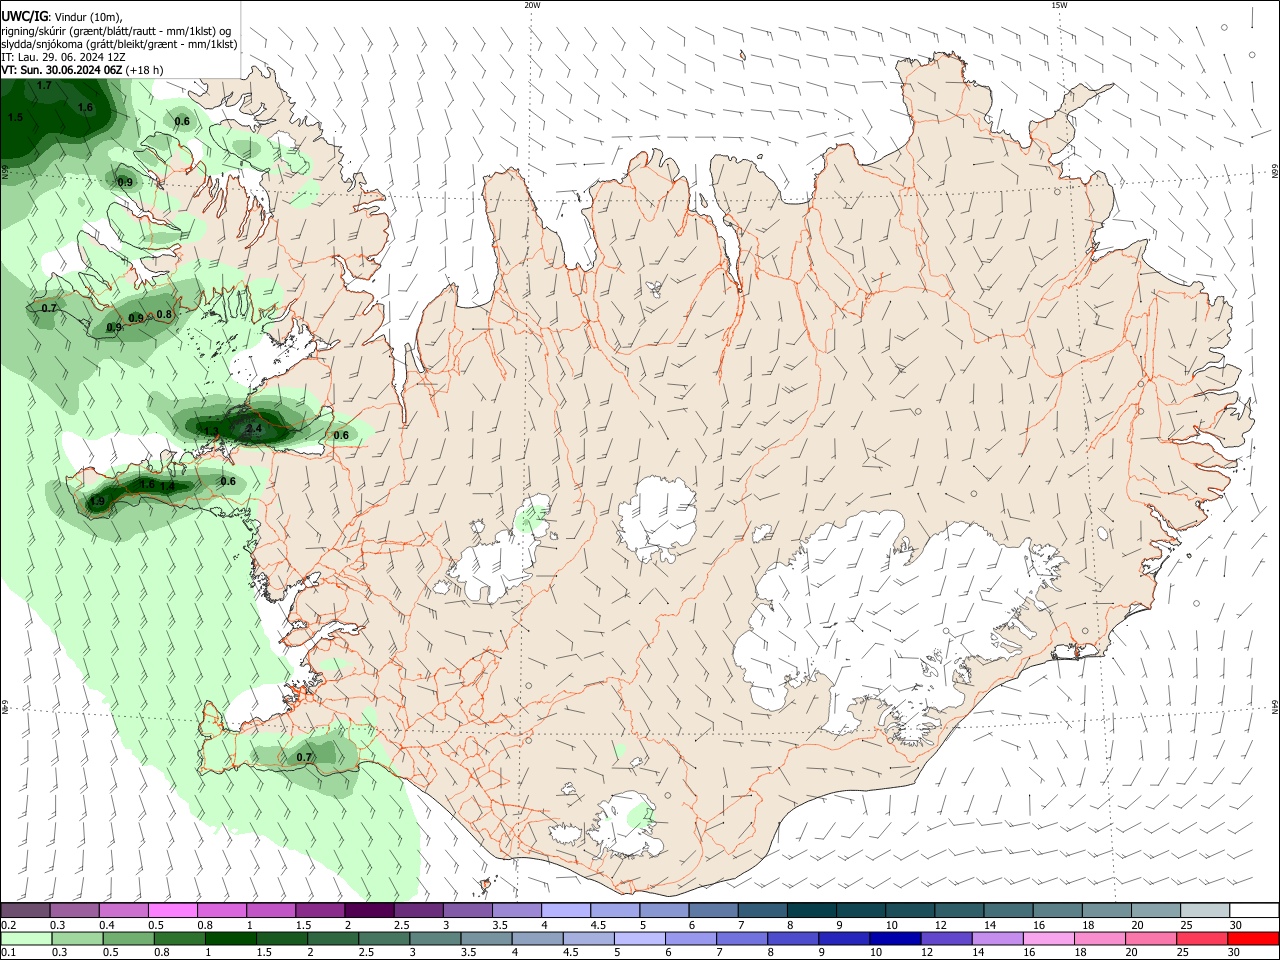Click the '15W' longitude label

pyautogui.click(x=1058, y=5)
